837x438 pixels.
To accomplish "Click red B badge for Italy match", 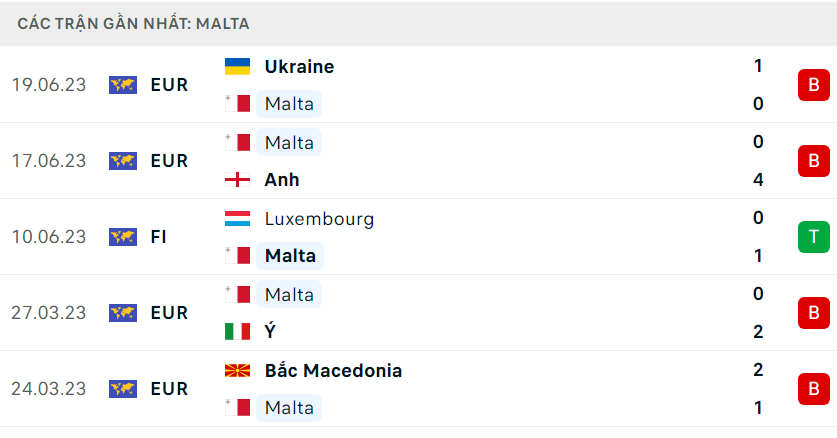I will tap(814, 313).
